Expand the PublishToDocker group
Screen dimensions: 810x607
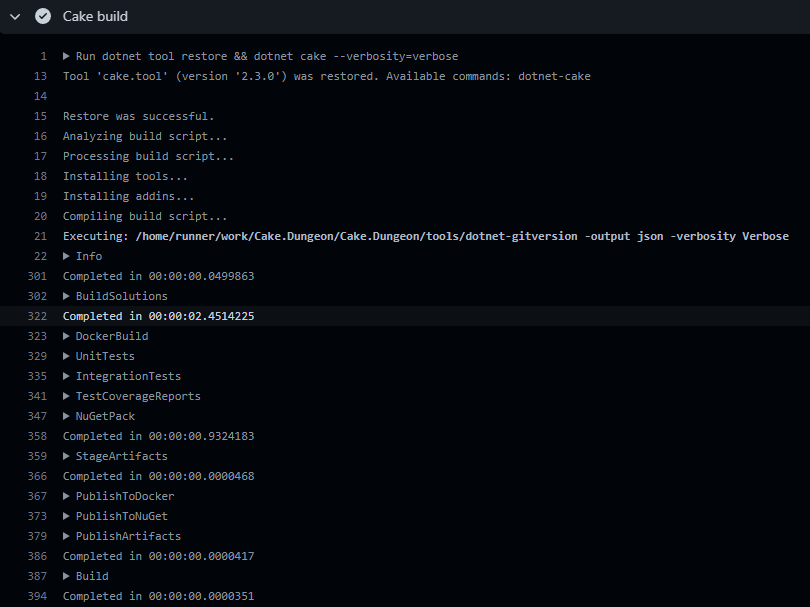click(x=67, y=496)
